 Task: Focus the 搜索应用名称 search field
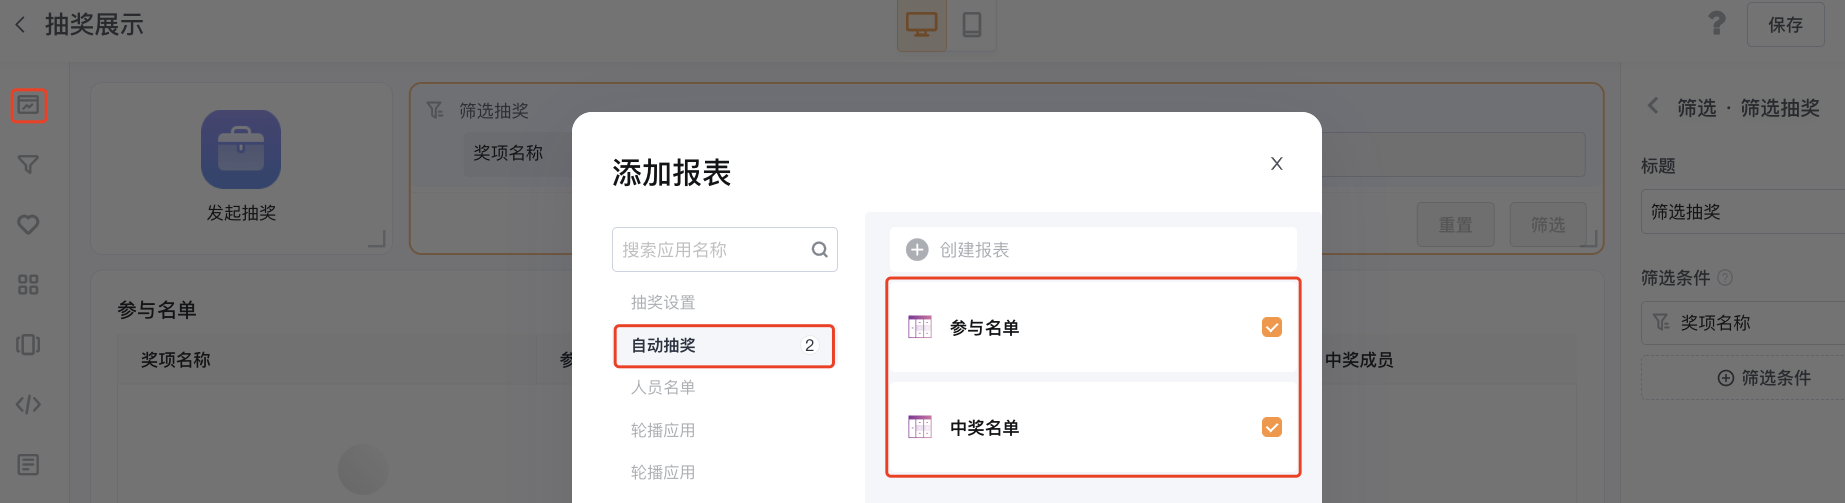tap(724, 250)
